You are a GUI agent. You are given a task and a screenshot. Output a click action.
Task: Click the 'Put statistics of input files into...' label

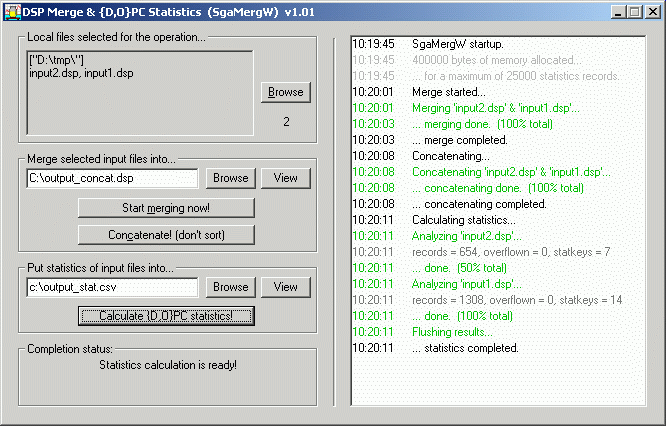(x=100, y=268)
